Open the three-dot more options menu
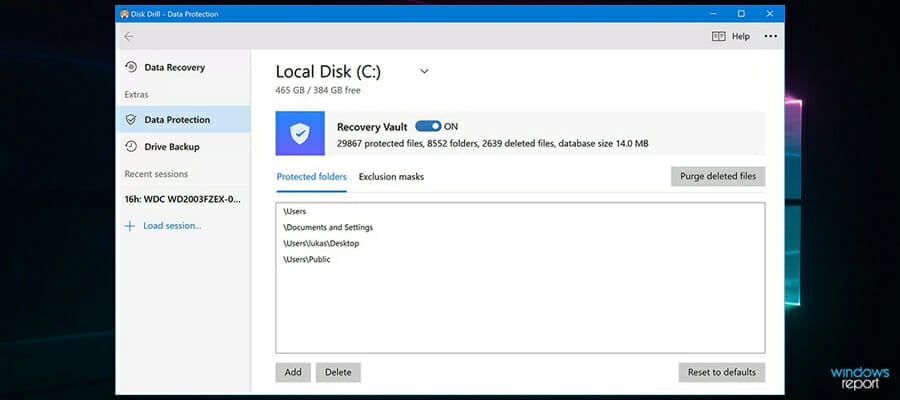The image size is (900, 400). coord(770,36)
